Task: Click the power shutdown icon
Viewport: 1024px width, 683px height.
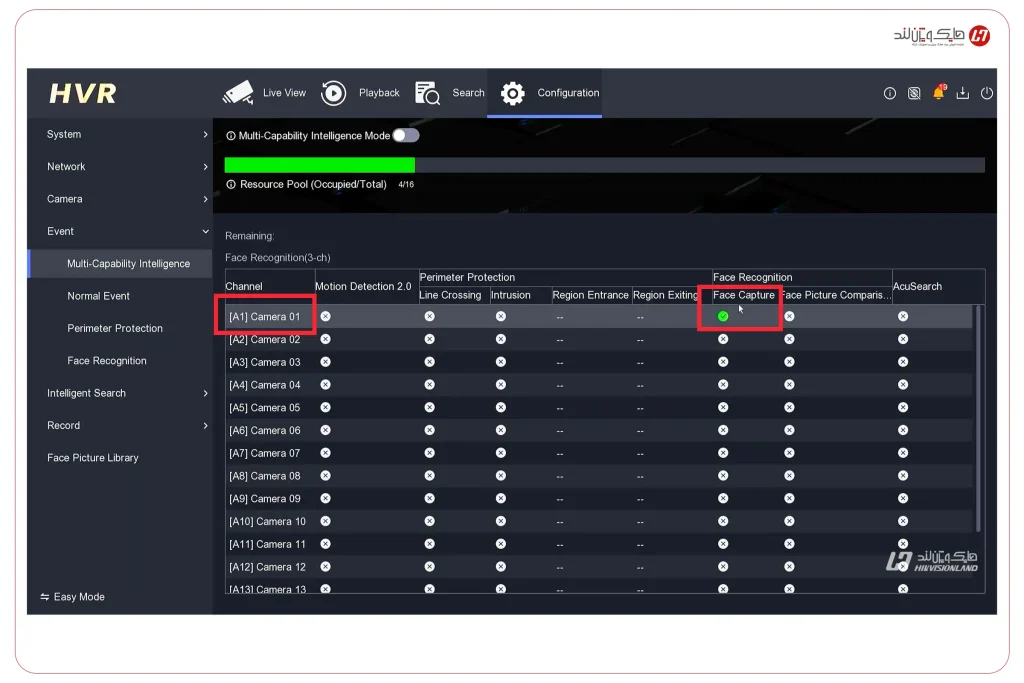Action: click(986, 93)
